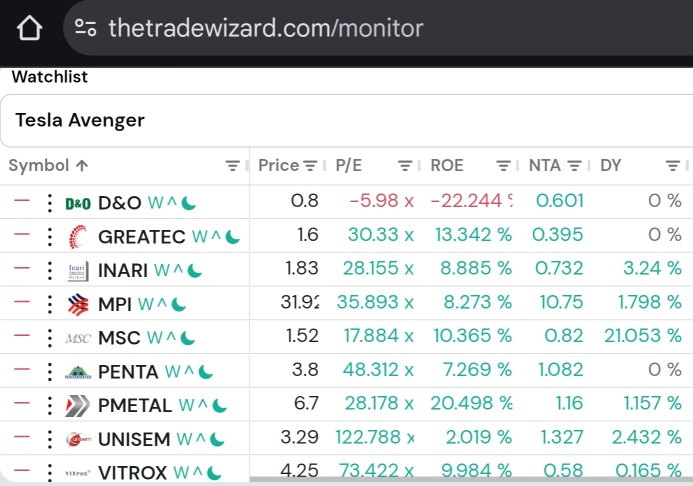Image resolution: width=693 pixels, height=486 pixels.
Task: Click the PENTA logo icon
Action: pyautogui.click(x=78, y=372)
